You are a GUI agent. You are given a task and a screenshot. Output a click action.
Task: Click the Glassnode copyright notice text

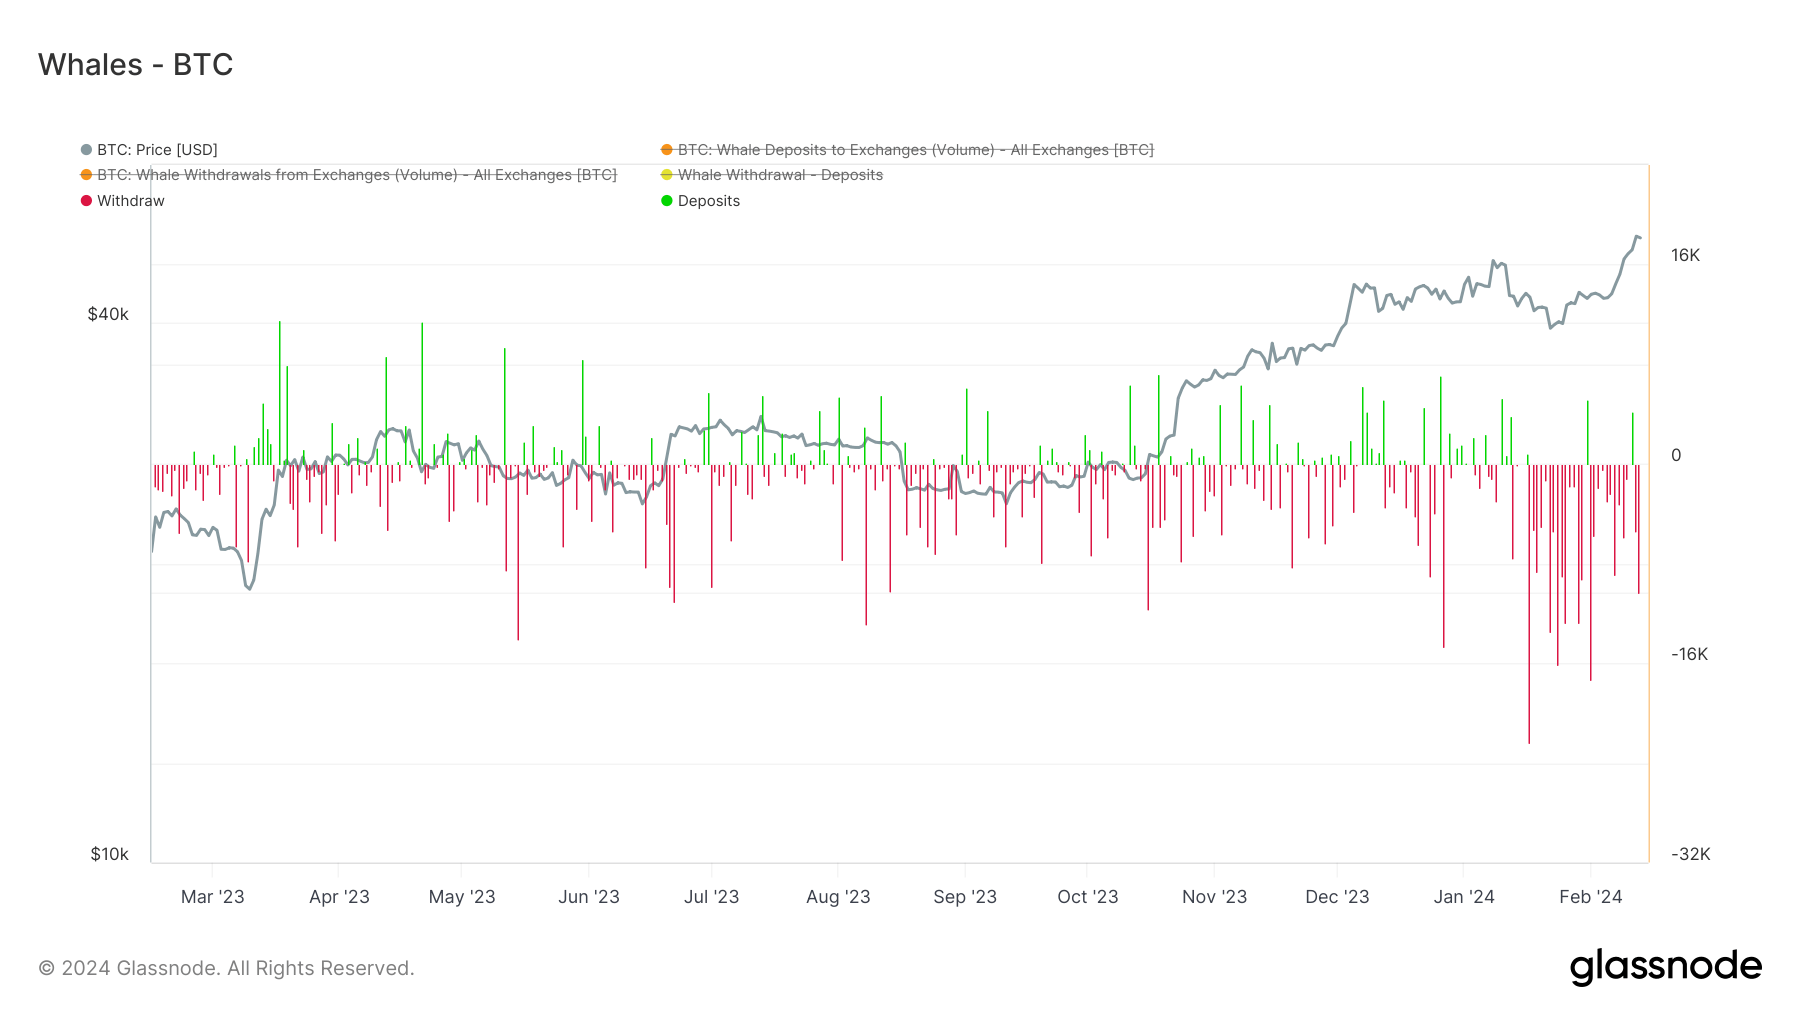[226, 968]
